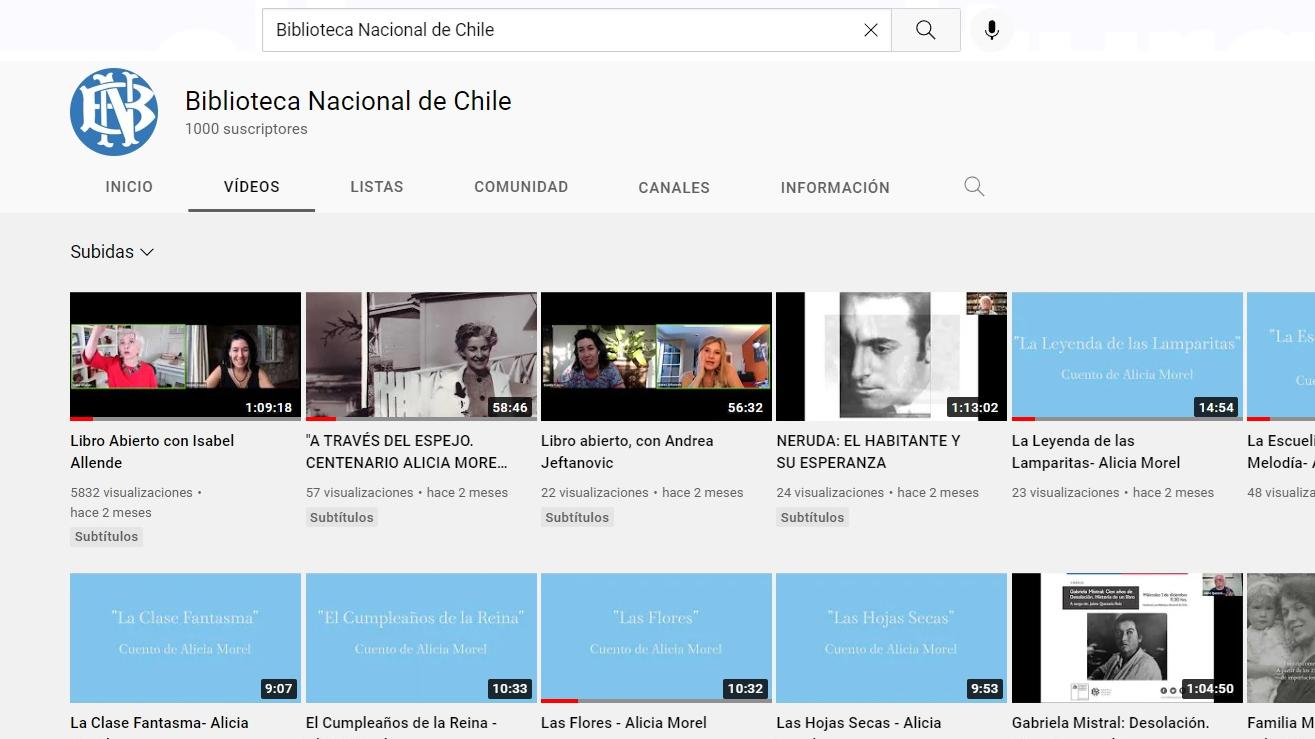1315x739 pixels.
Task: Open the Listas tab
Action: 377,187
